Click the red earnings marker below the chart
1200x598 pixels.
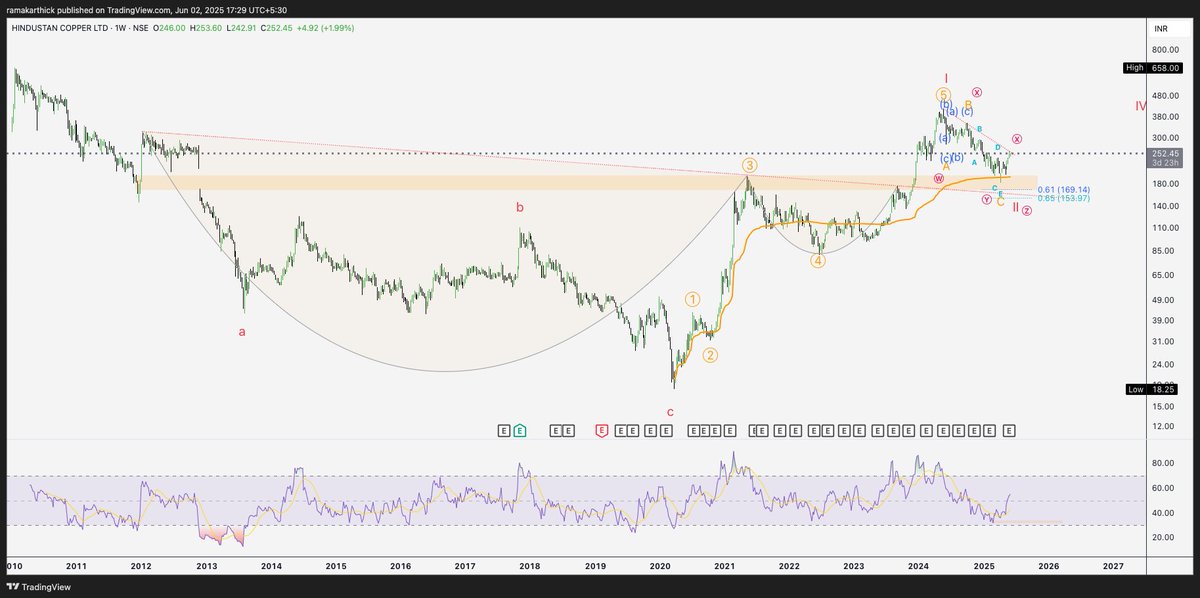(x=601, y=430)
